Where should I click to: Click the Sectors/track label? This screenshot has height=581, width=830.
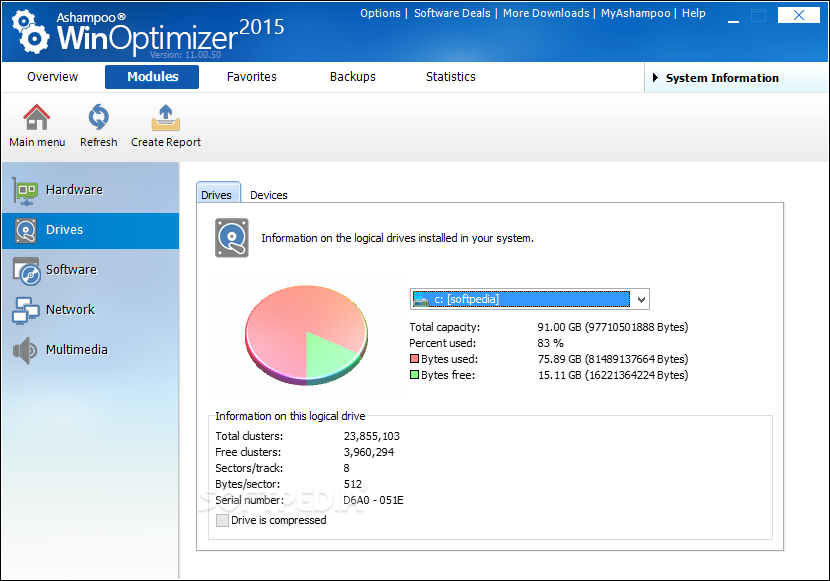(249, 468)
